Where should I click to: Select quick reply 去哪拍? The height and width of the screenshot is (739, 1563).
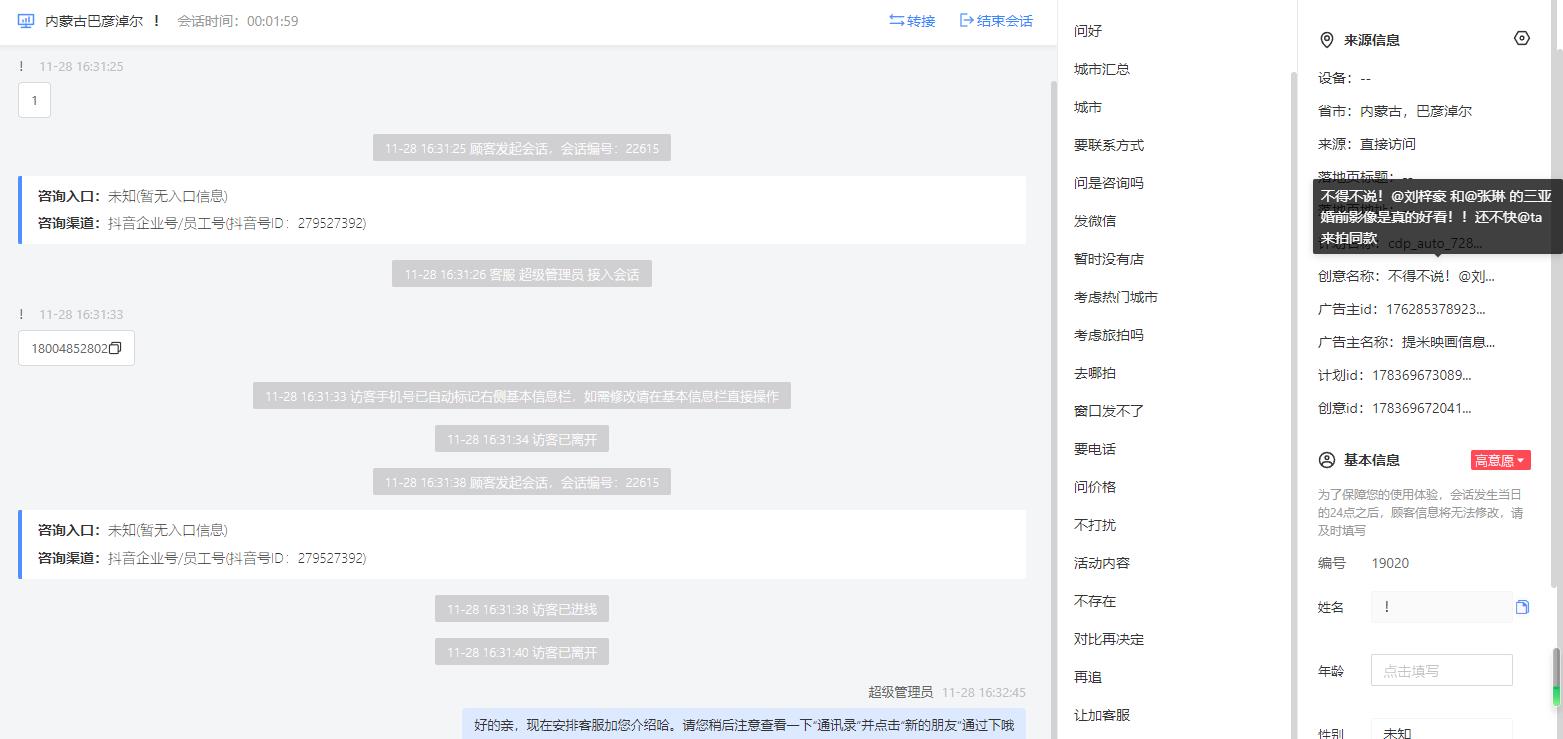click(x=1095, y=373)
